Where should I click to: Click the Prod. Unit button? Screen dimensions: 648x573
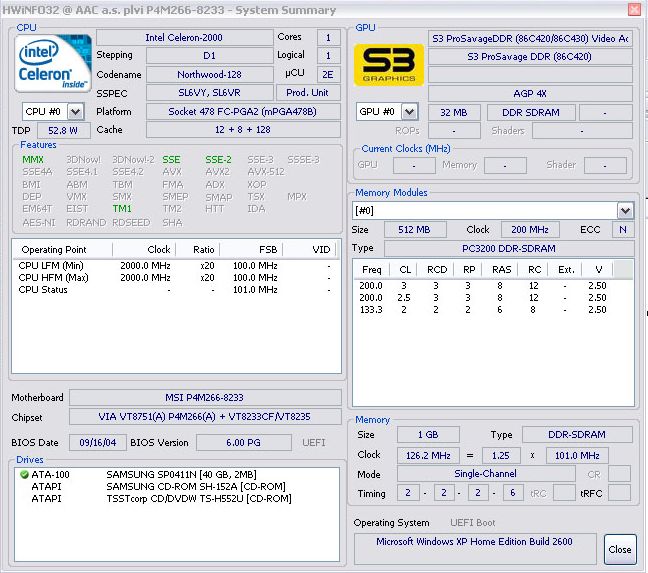(310, 93)
